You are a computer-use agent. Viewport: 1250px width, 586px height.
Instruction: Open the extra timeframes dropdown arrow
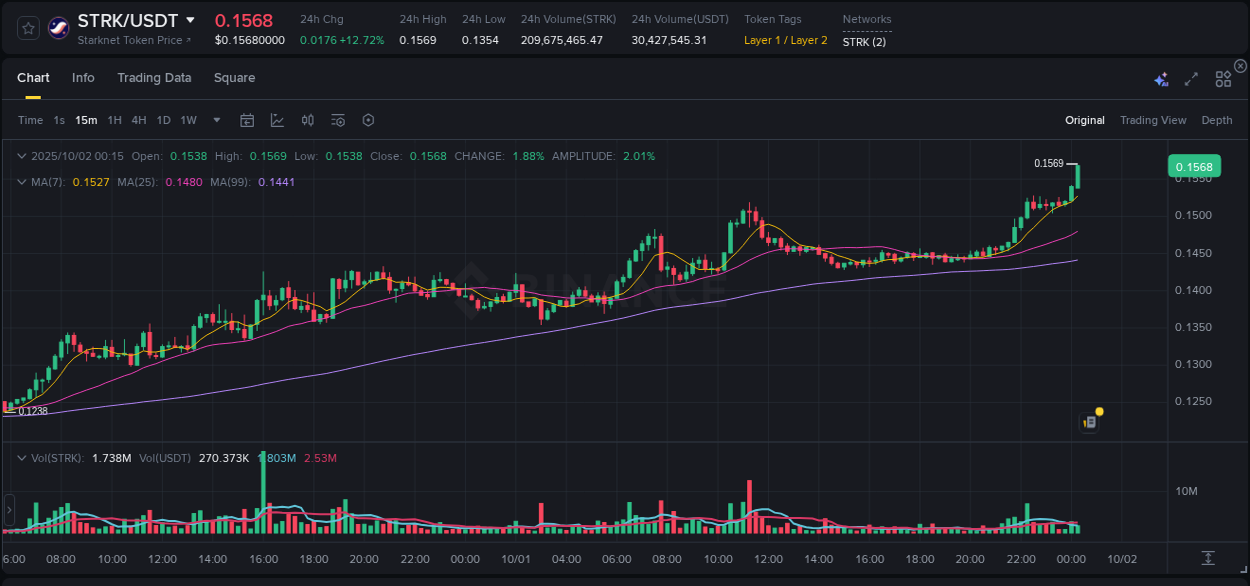point(215,120)
